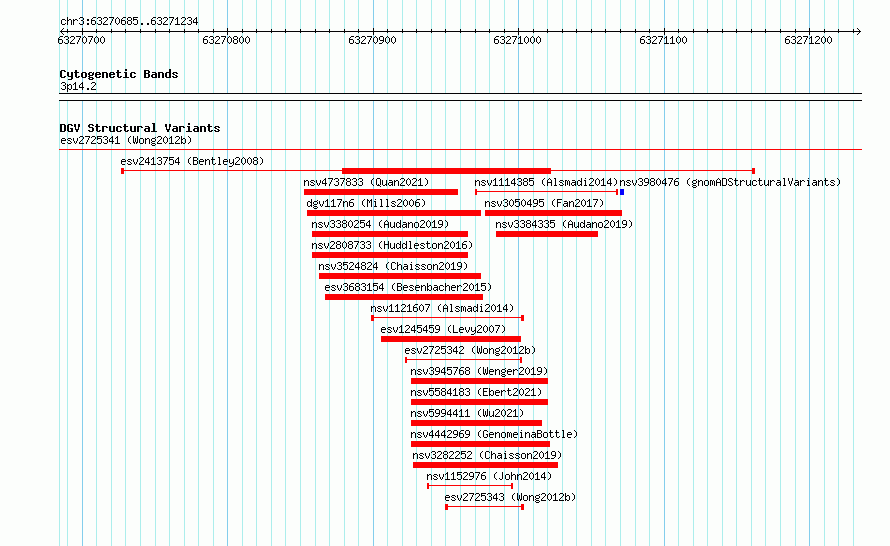Viewport: 890px width, 546px height.
Task: Click the chr3:63270685..63271234 region label
Action: pyautogui.click(x=129, y=21)
